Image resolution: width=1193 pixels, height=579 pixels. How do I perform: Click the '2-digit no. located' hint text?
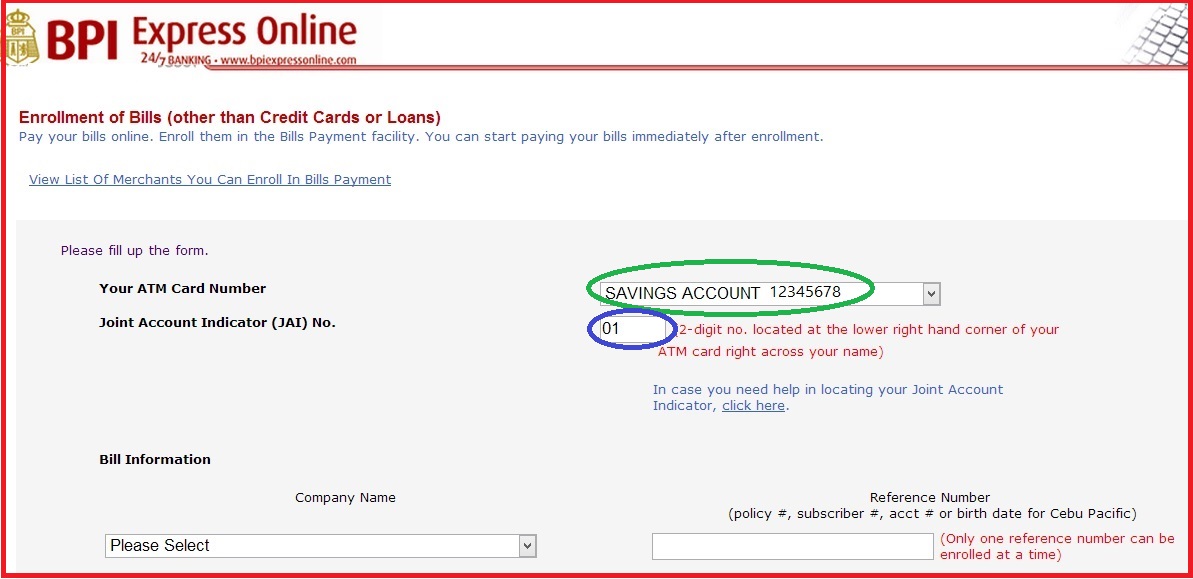click(858, 341)
